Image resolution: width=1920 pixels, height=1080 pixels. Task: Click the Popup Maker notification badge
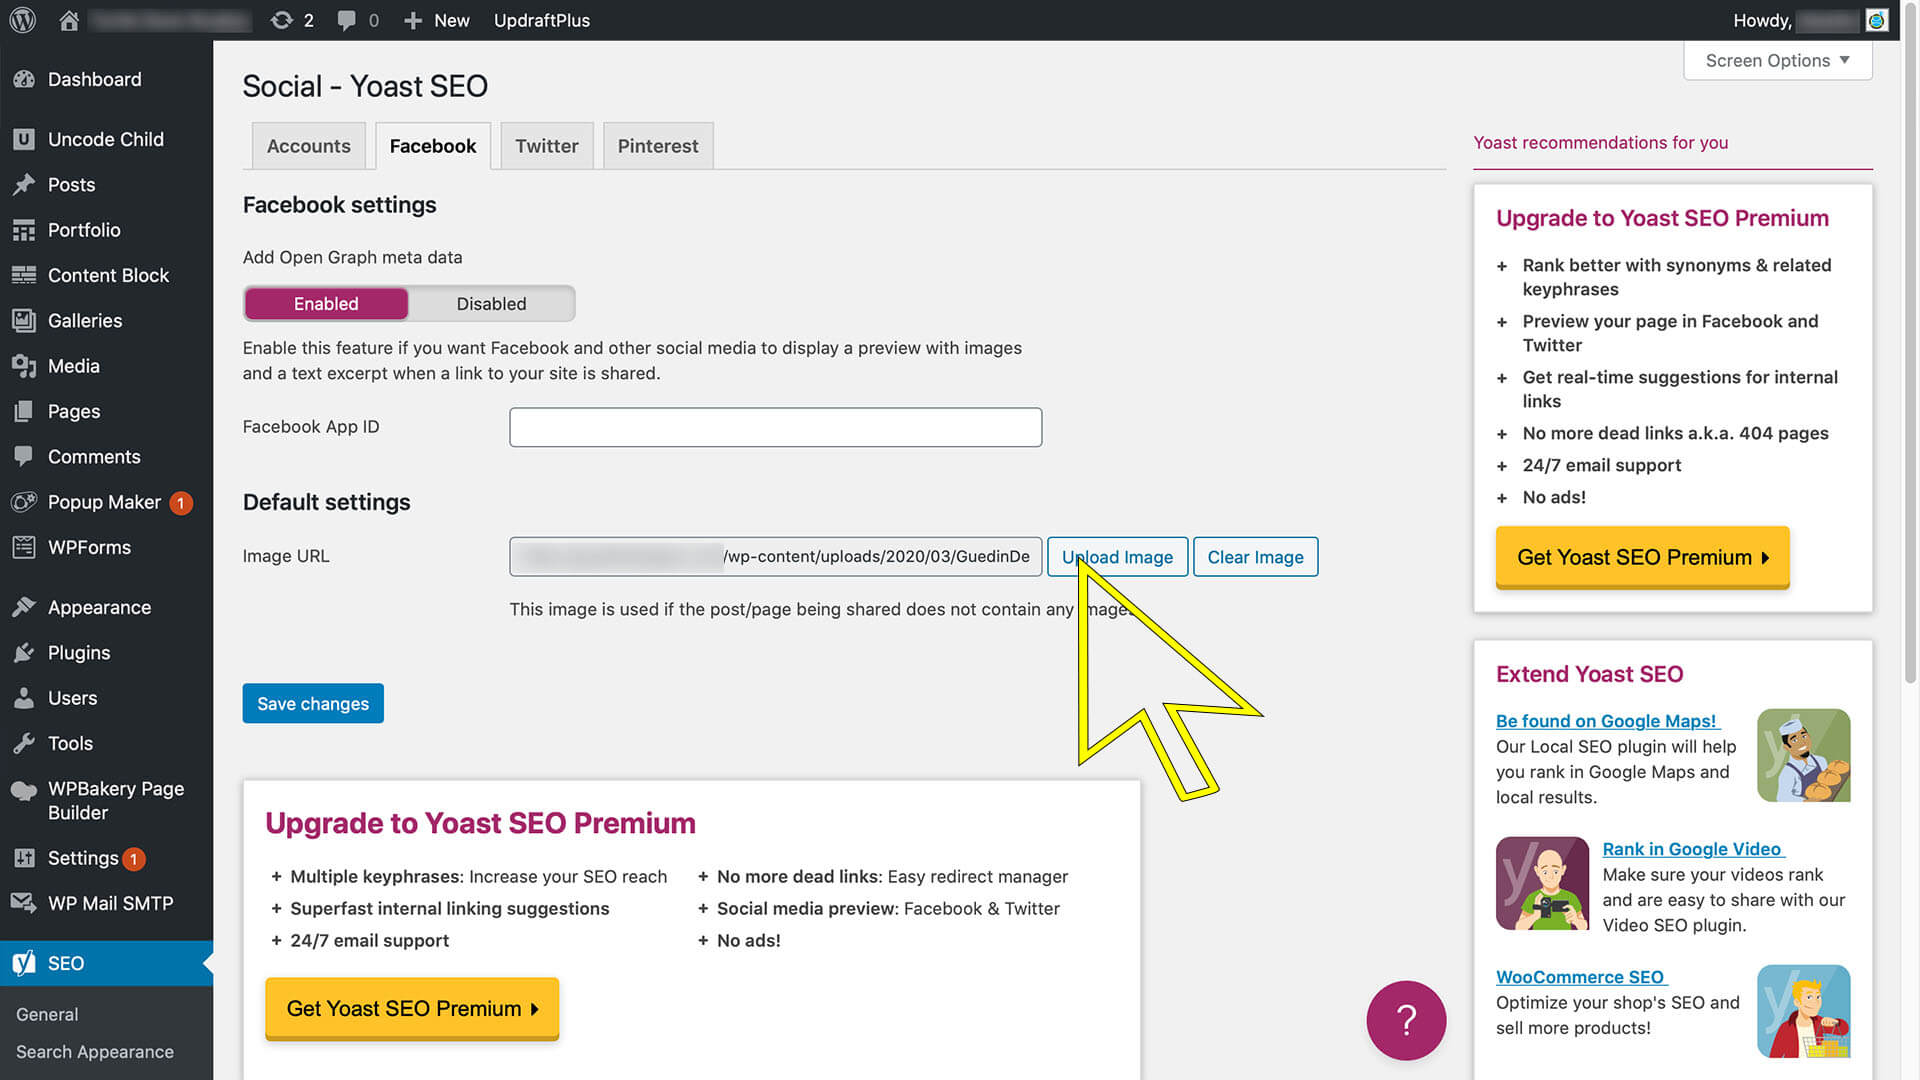(181, 503)
